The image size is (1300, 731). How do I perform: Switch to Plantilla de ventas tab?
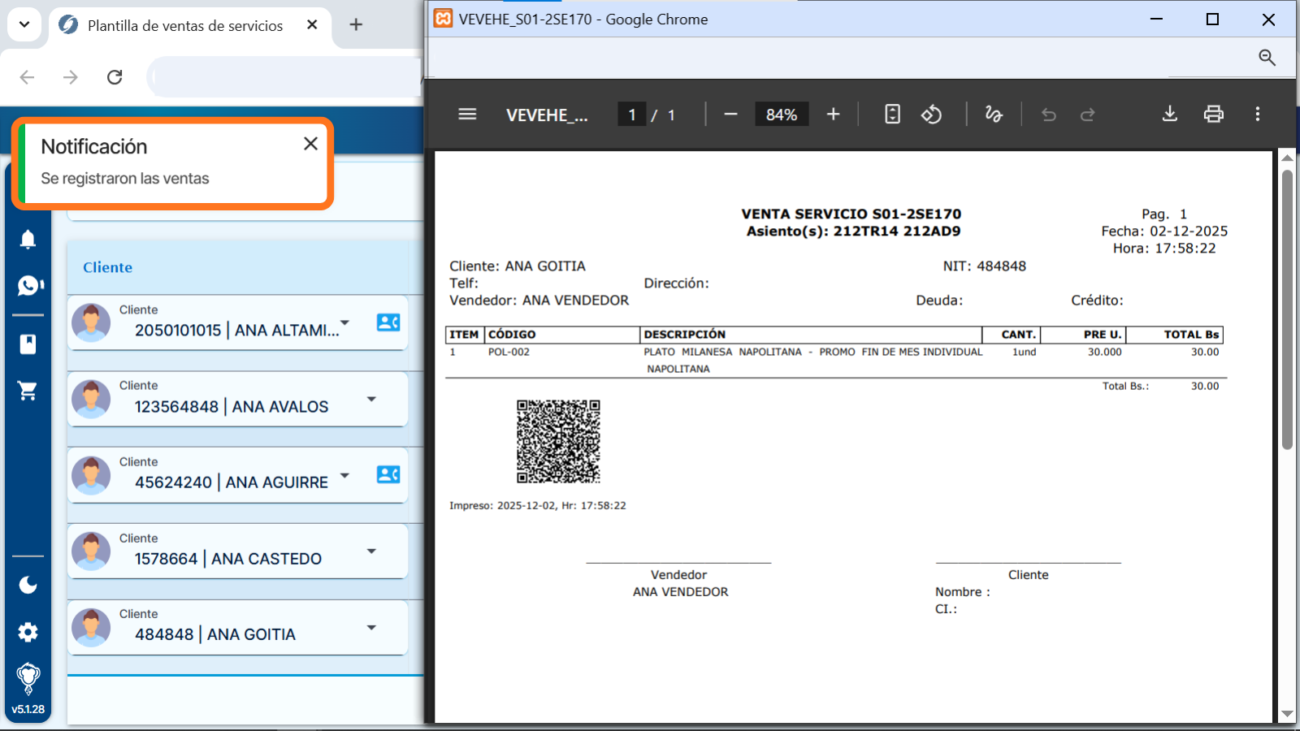point(185,25)
